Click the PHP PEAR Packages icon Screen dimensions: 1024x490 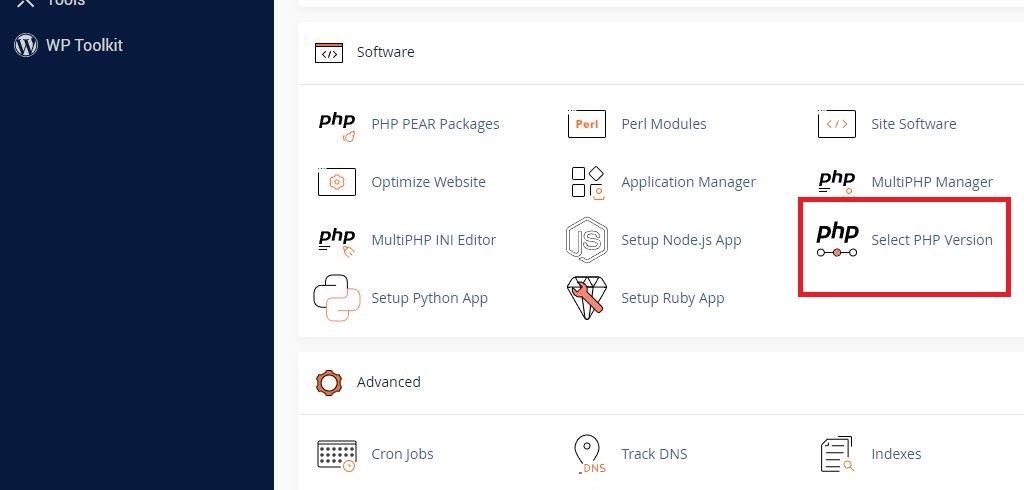click(337, 127)
